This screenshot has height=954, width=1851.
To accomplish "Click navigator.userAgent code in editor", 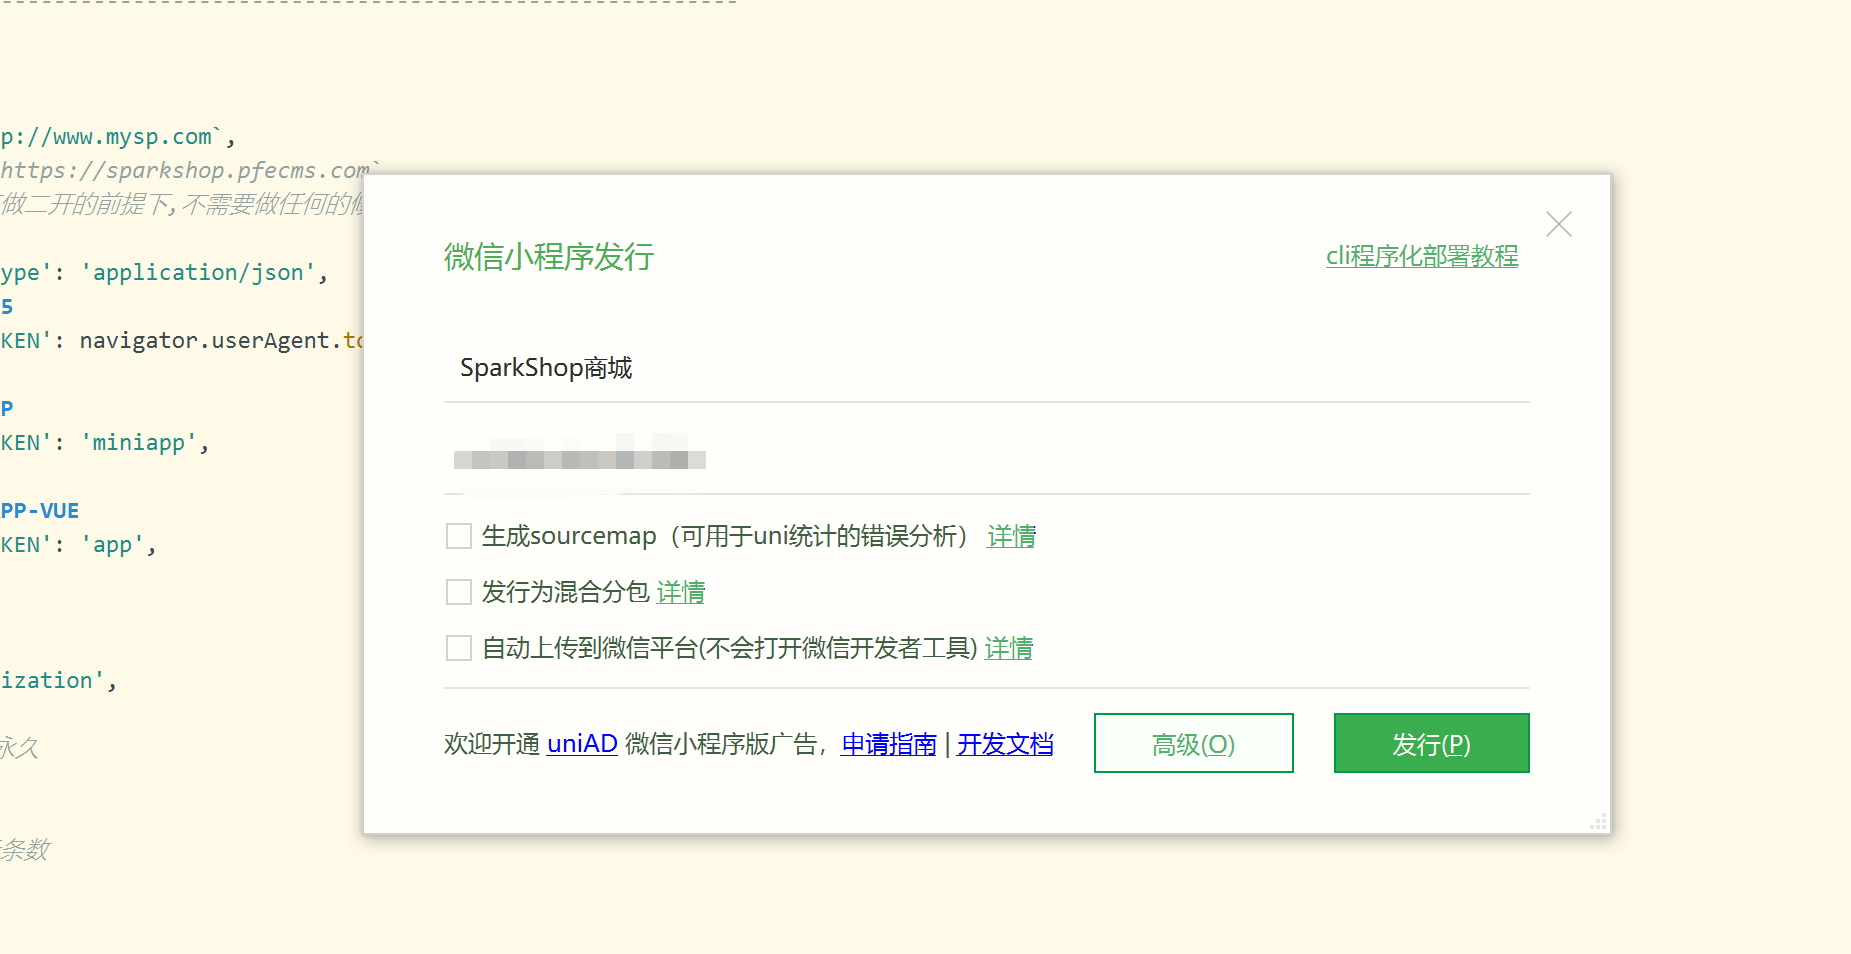I will [205, 340].
